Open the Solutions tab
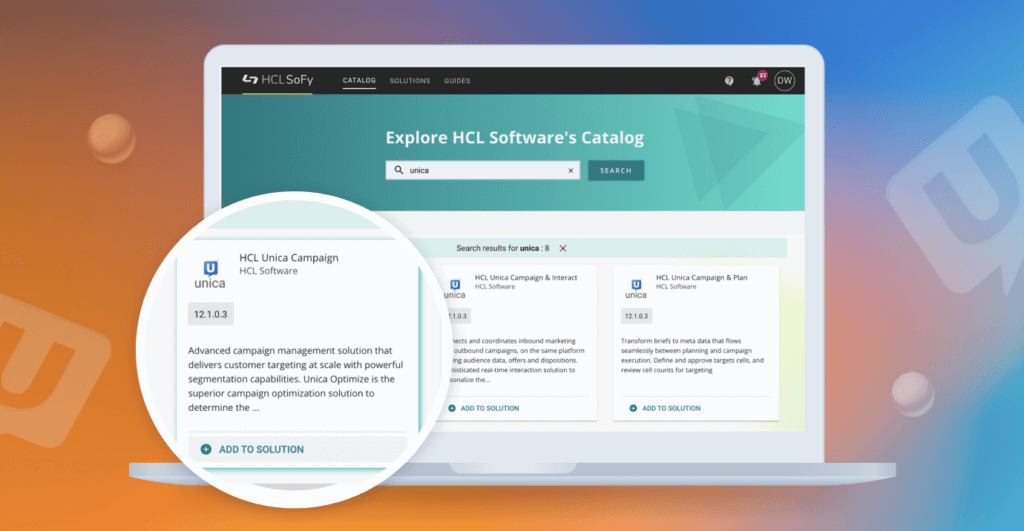This screenshot has width=1024, height=531. point(409,81)
